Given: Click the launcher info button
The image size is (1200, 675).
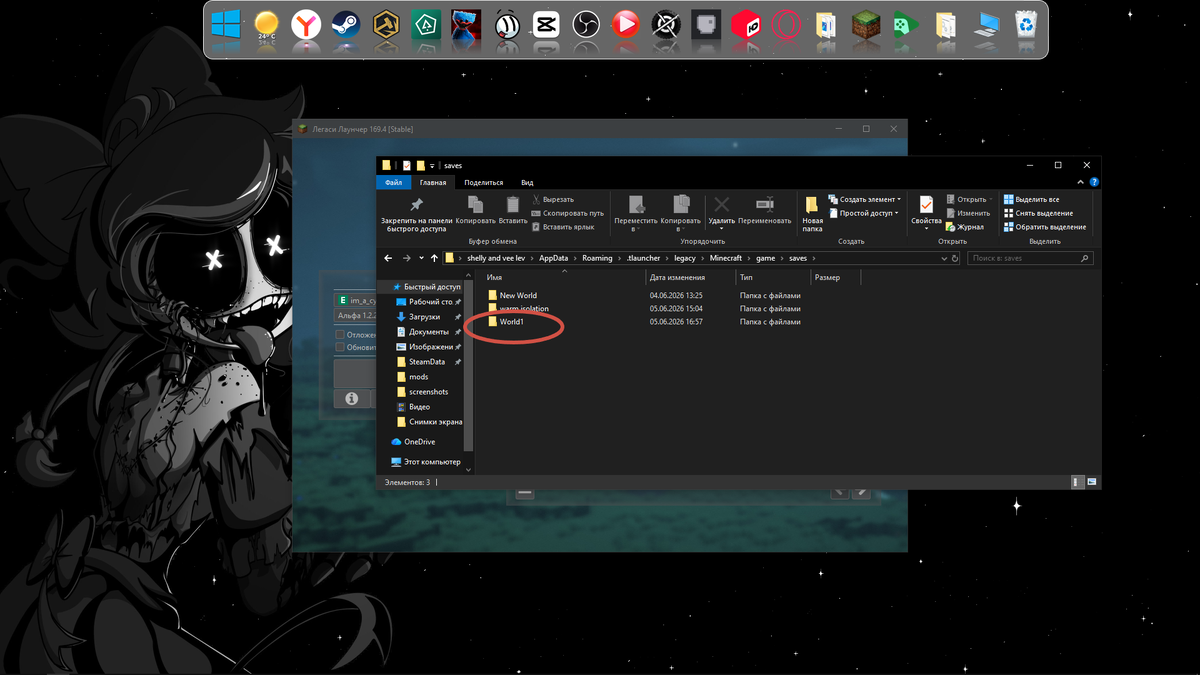Looking at the screenshot, I should click(352, 398).
